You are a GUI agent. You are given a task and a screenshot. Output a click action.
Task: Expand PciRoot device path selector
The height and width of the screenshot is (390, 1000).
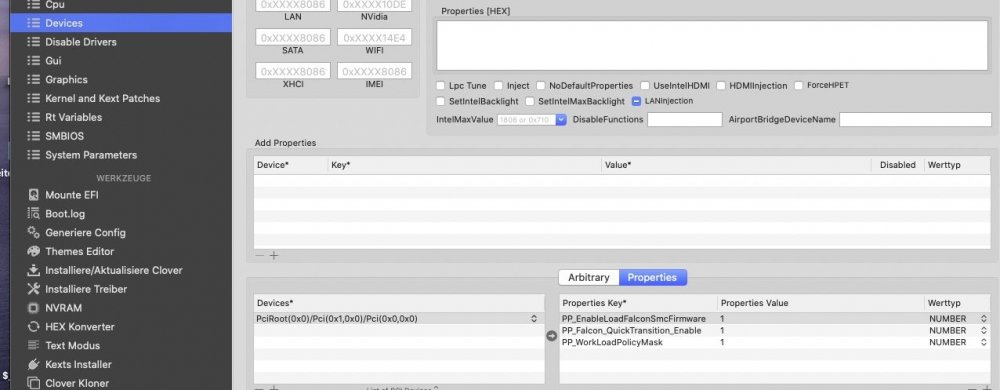[x=534, y=319]
